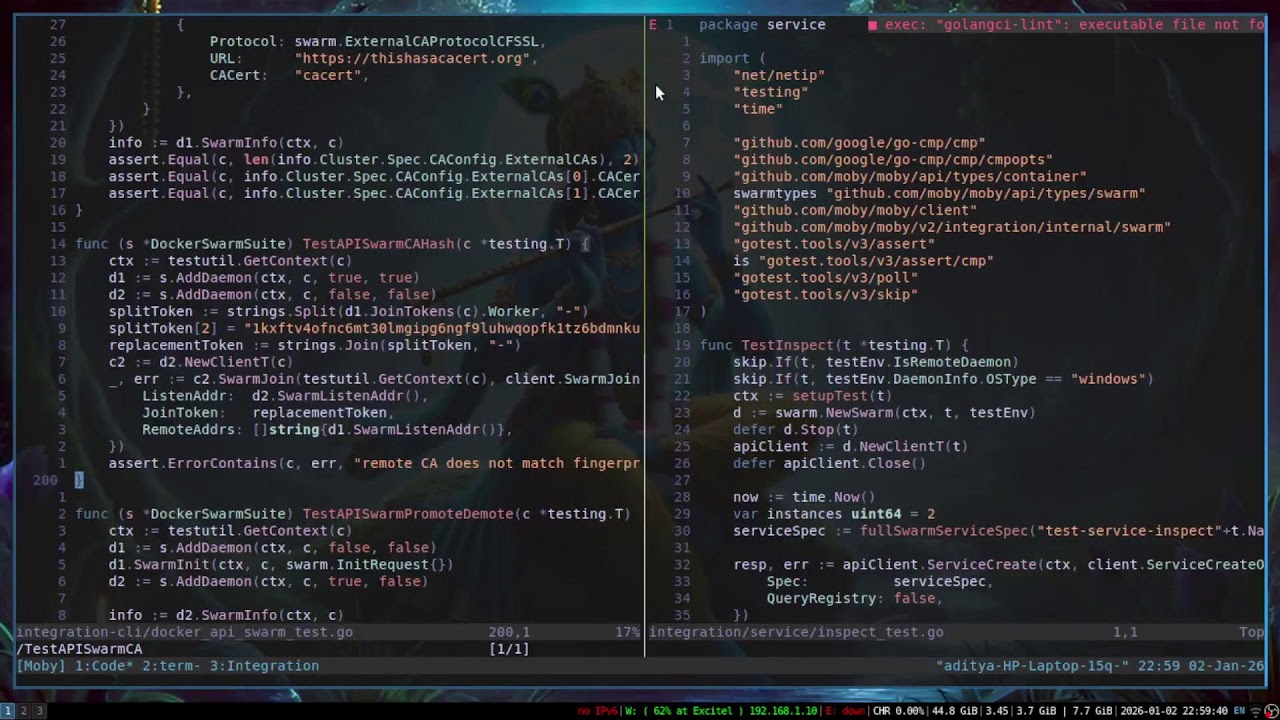
Task: Click the "defer apiClient.Close()" line
Action: coord(829,463)
